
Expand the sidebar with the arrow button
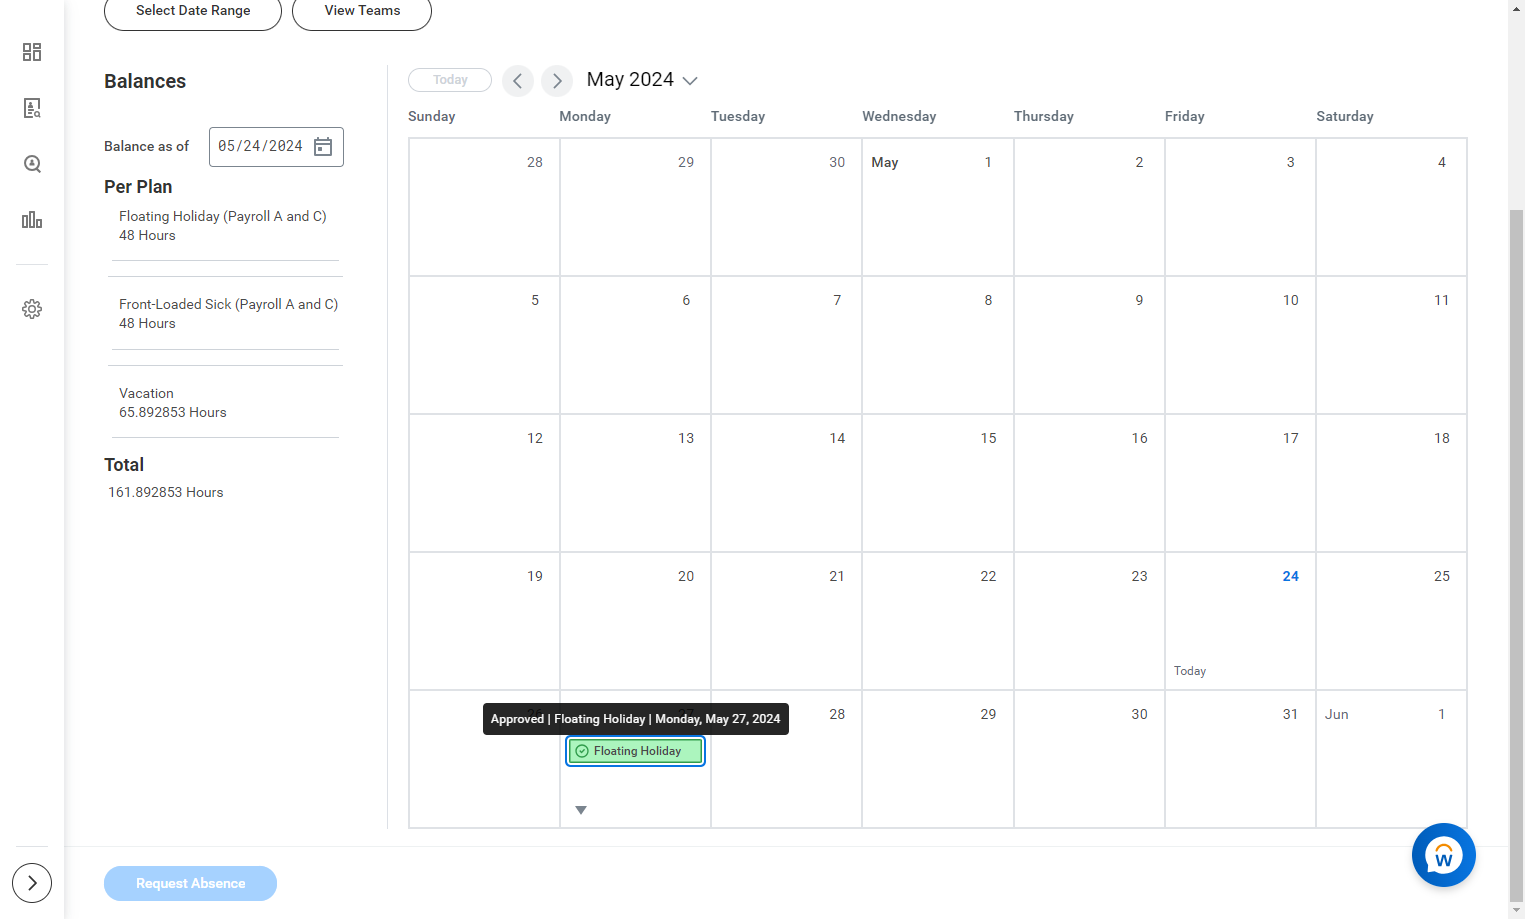(x=32, y=883)
